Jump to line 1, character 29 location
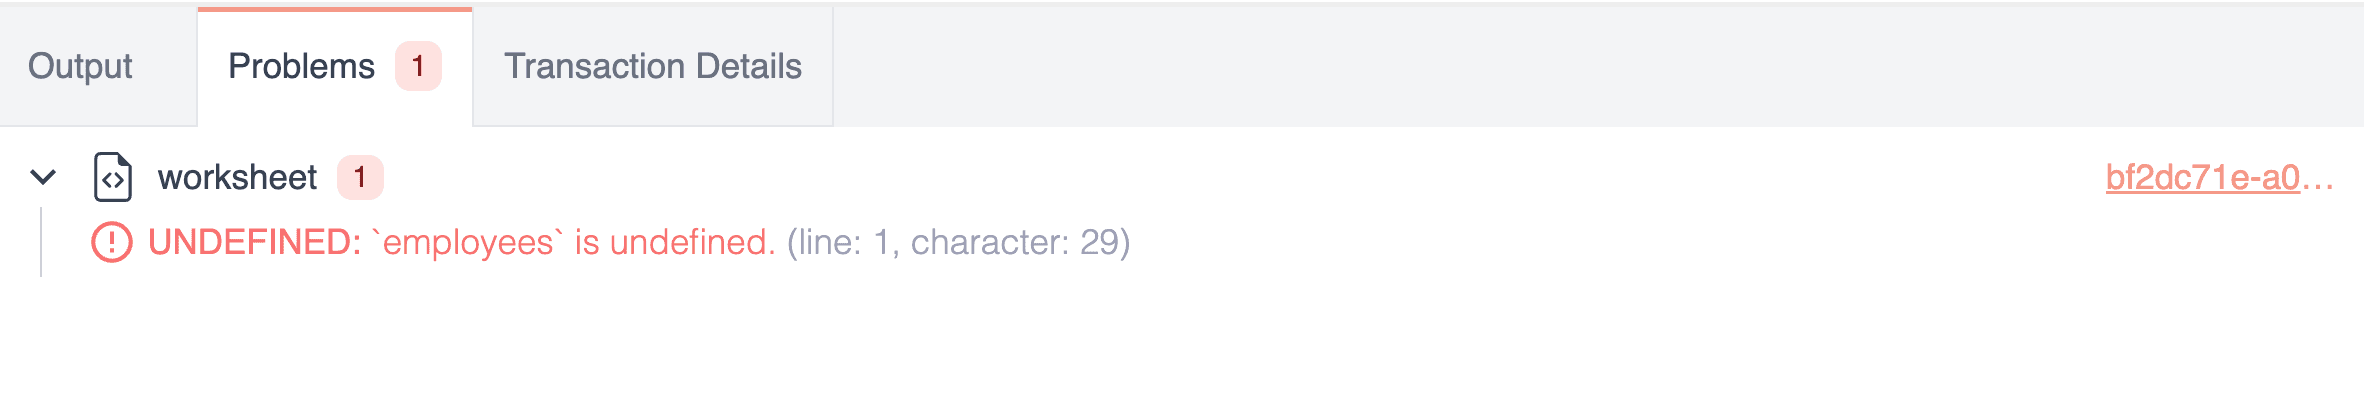Screen dimensions: 2364x406 958,242
